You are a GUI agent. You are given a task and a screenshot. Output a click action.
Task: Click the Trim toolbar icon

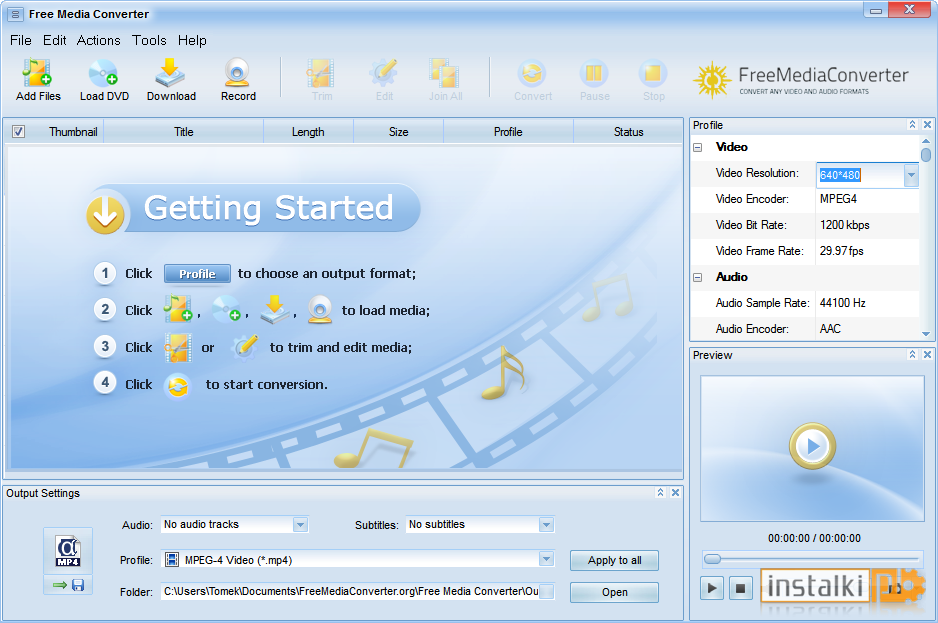pyautogui.click(x=321, y=74)
